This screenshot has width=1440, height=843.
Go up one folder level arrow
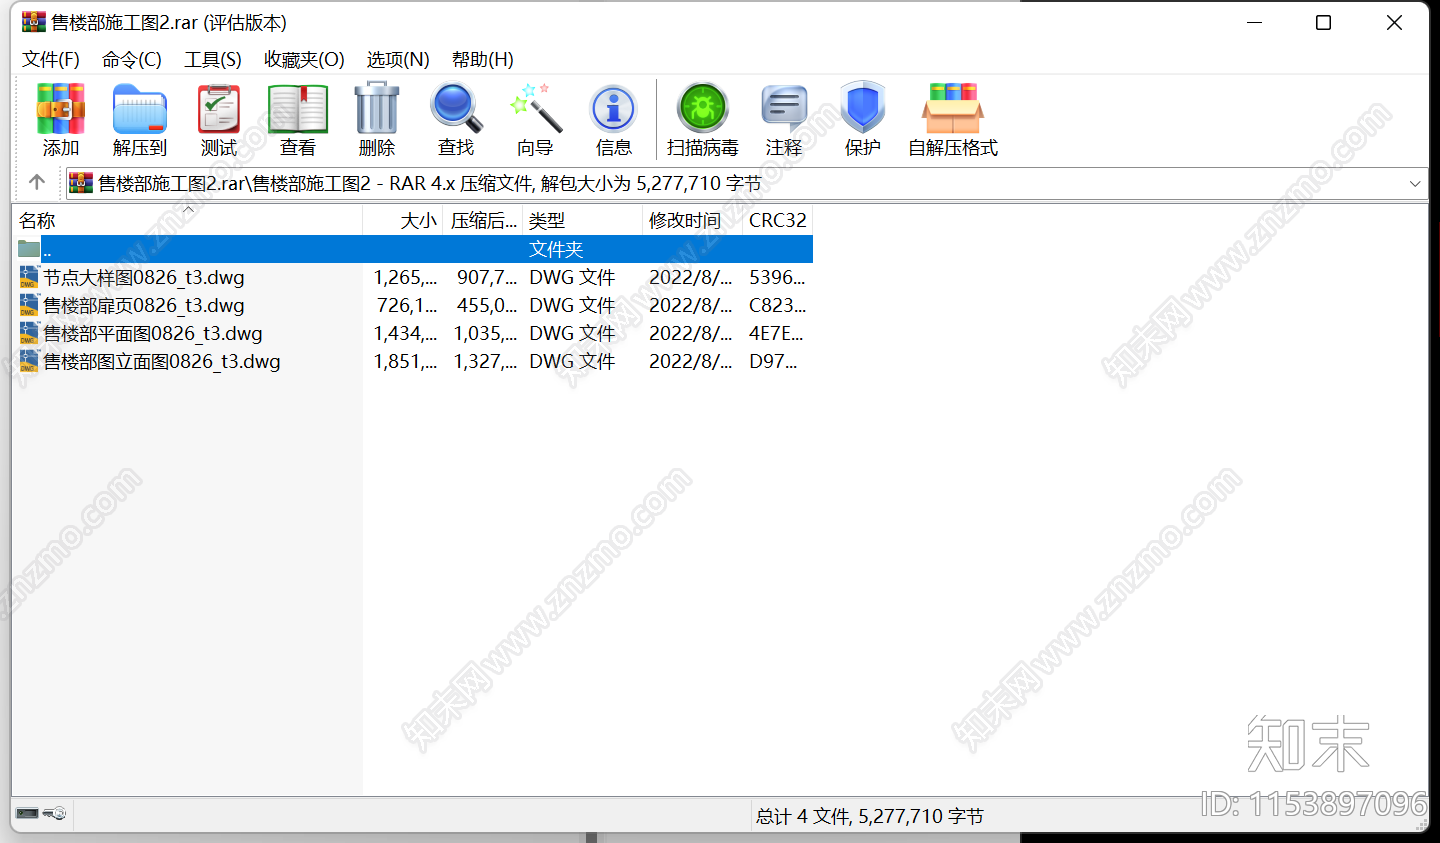(x=37, y=182)
